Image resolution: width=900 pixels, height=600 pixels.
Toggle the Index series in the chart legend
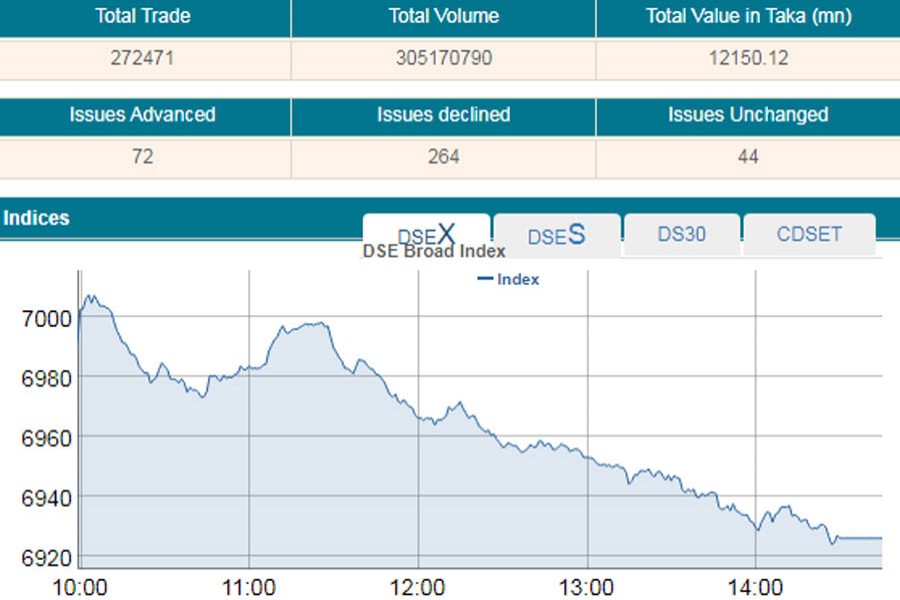pyautogui.click(x=509, y=279)
